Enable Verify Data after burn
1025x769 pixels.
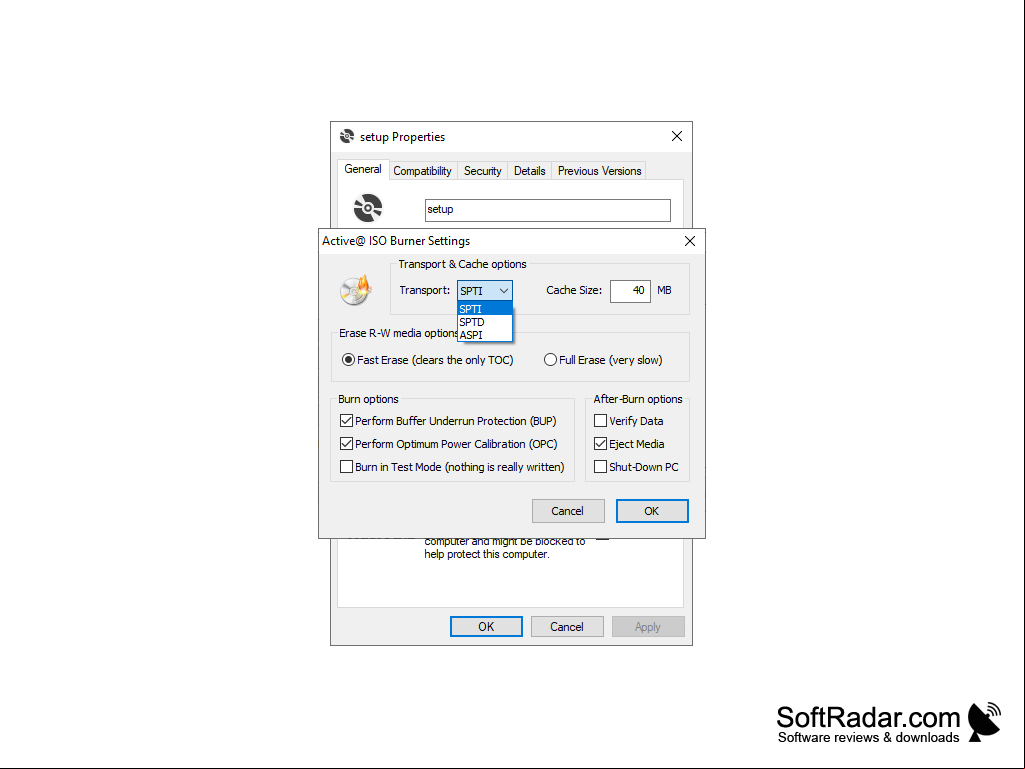[x=628, y=421]
